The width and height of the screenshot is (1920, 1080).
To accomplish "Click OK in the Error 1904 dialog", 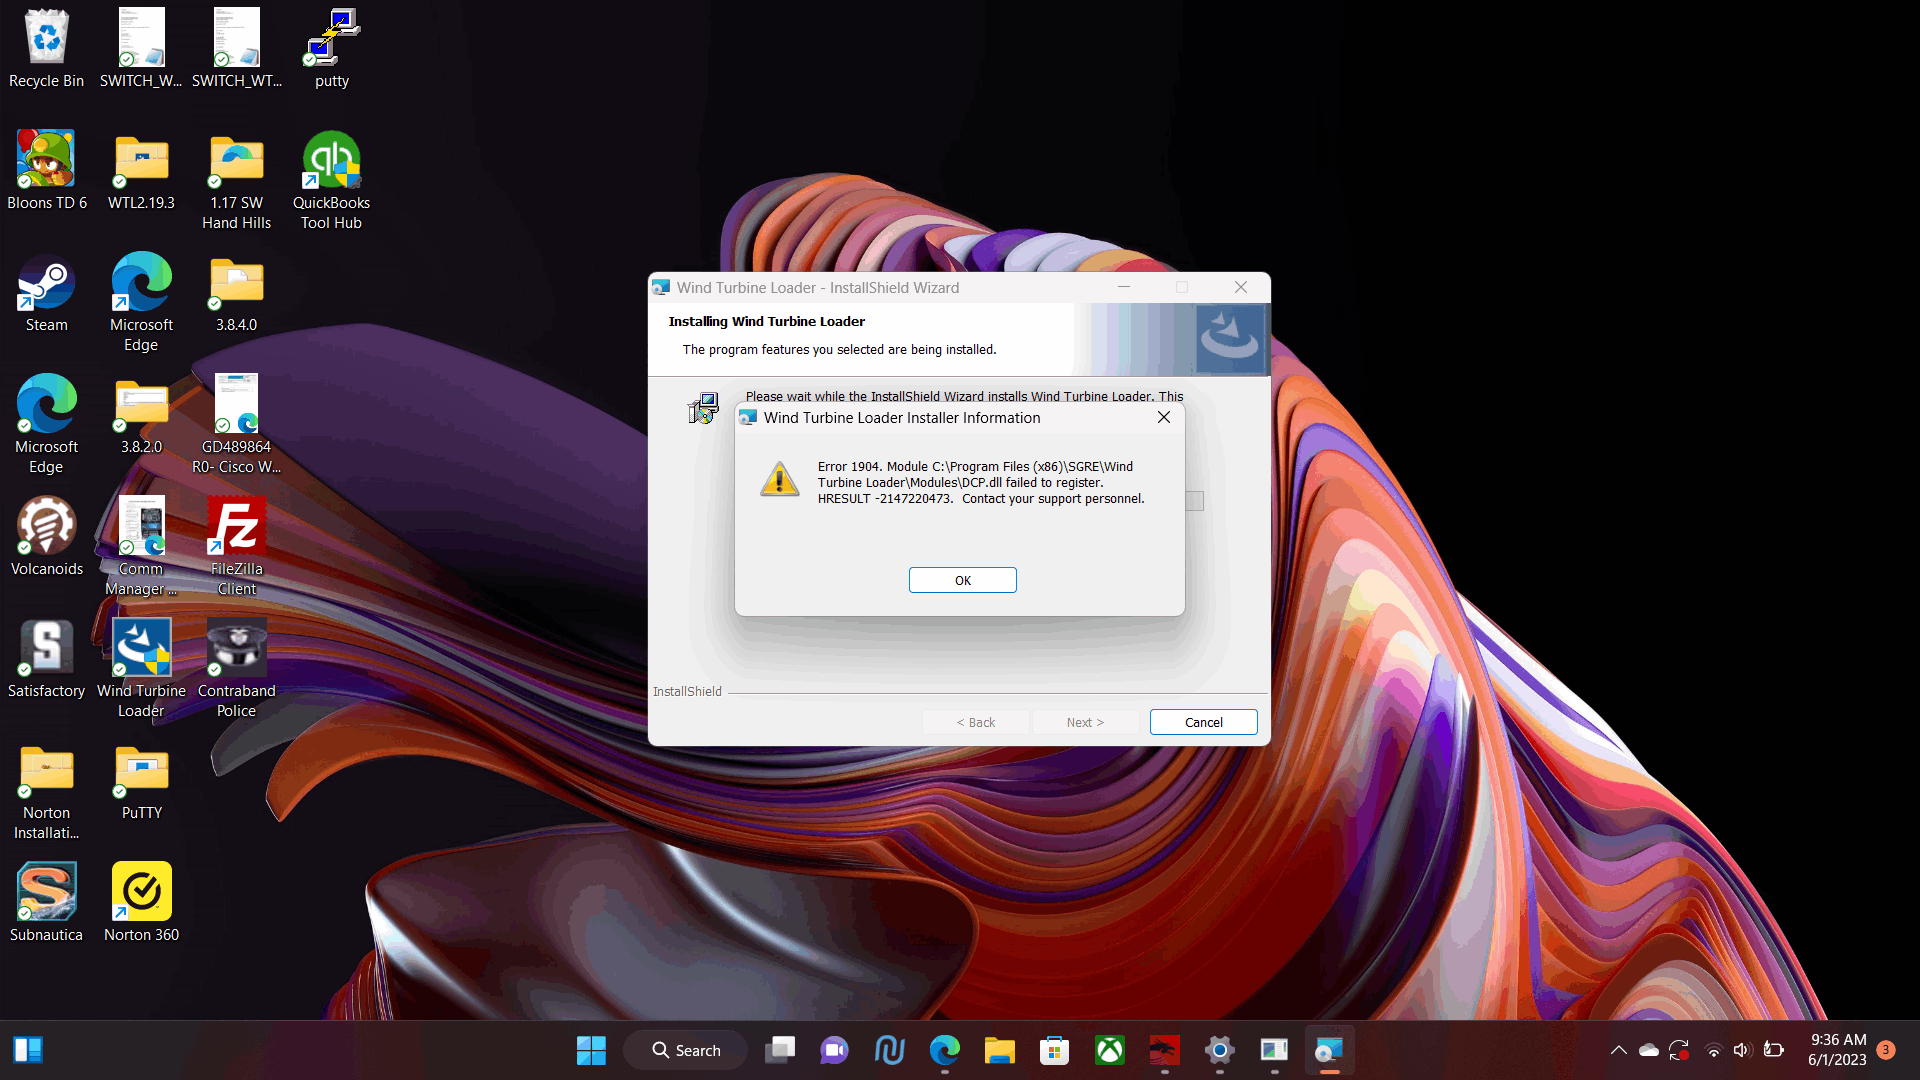I will (x=962, y=580).
